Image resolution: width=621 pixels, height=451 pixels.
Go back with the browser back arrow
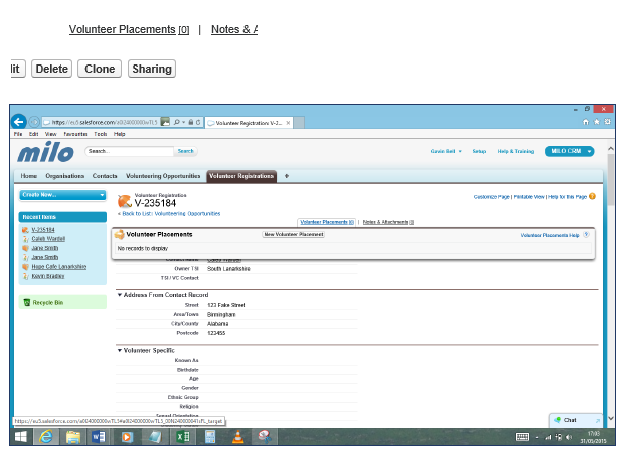[18, 122]
